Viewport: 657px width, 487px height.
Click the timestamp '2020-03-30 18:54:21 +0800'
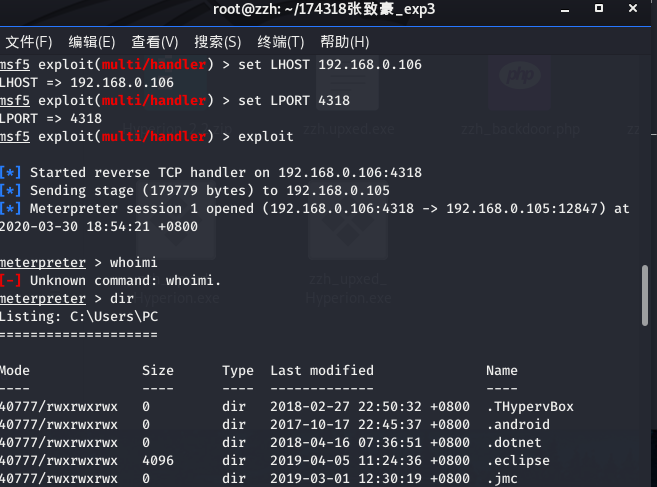(x=98, y=227)
